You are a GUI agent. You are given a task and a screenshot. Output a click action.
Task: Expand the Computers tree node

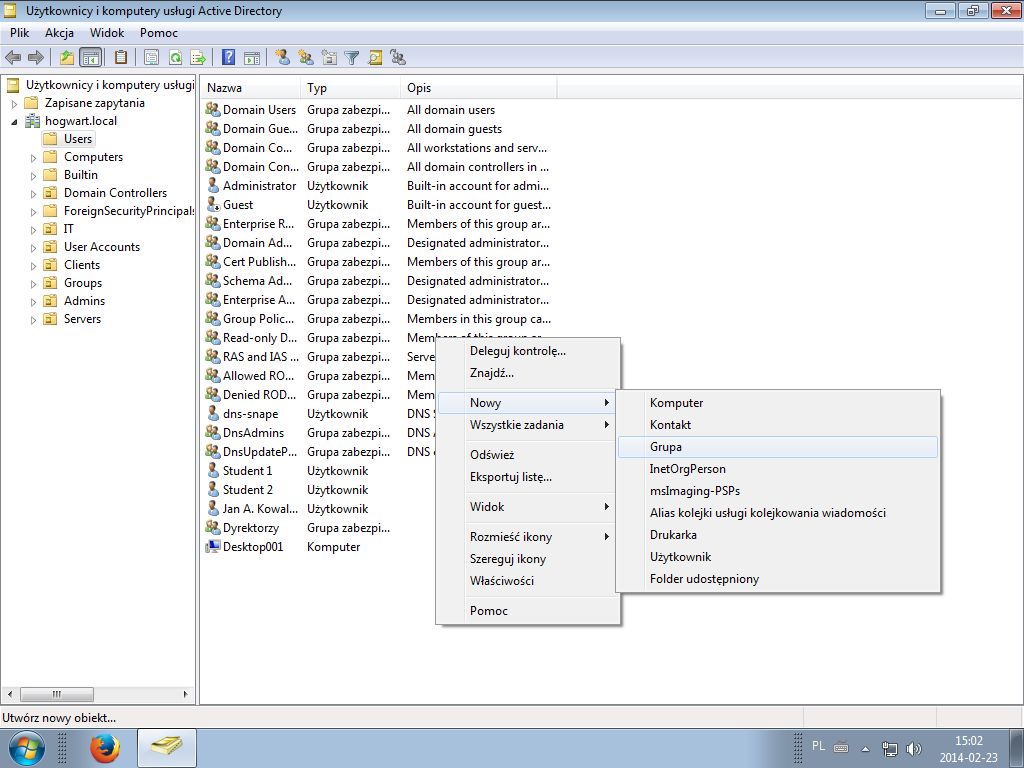[x=33, y=157]
